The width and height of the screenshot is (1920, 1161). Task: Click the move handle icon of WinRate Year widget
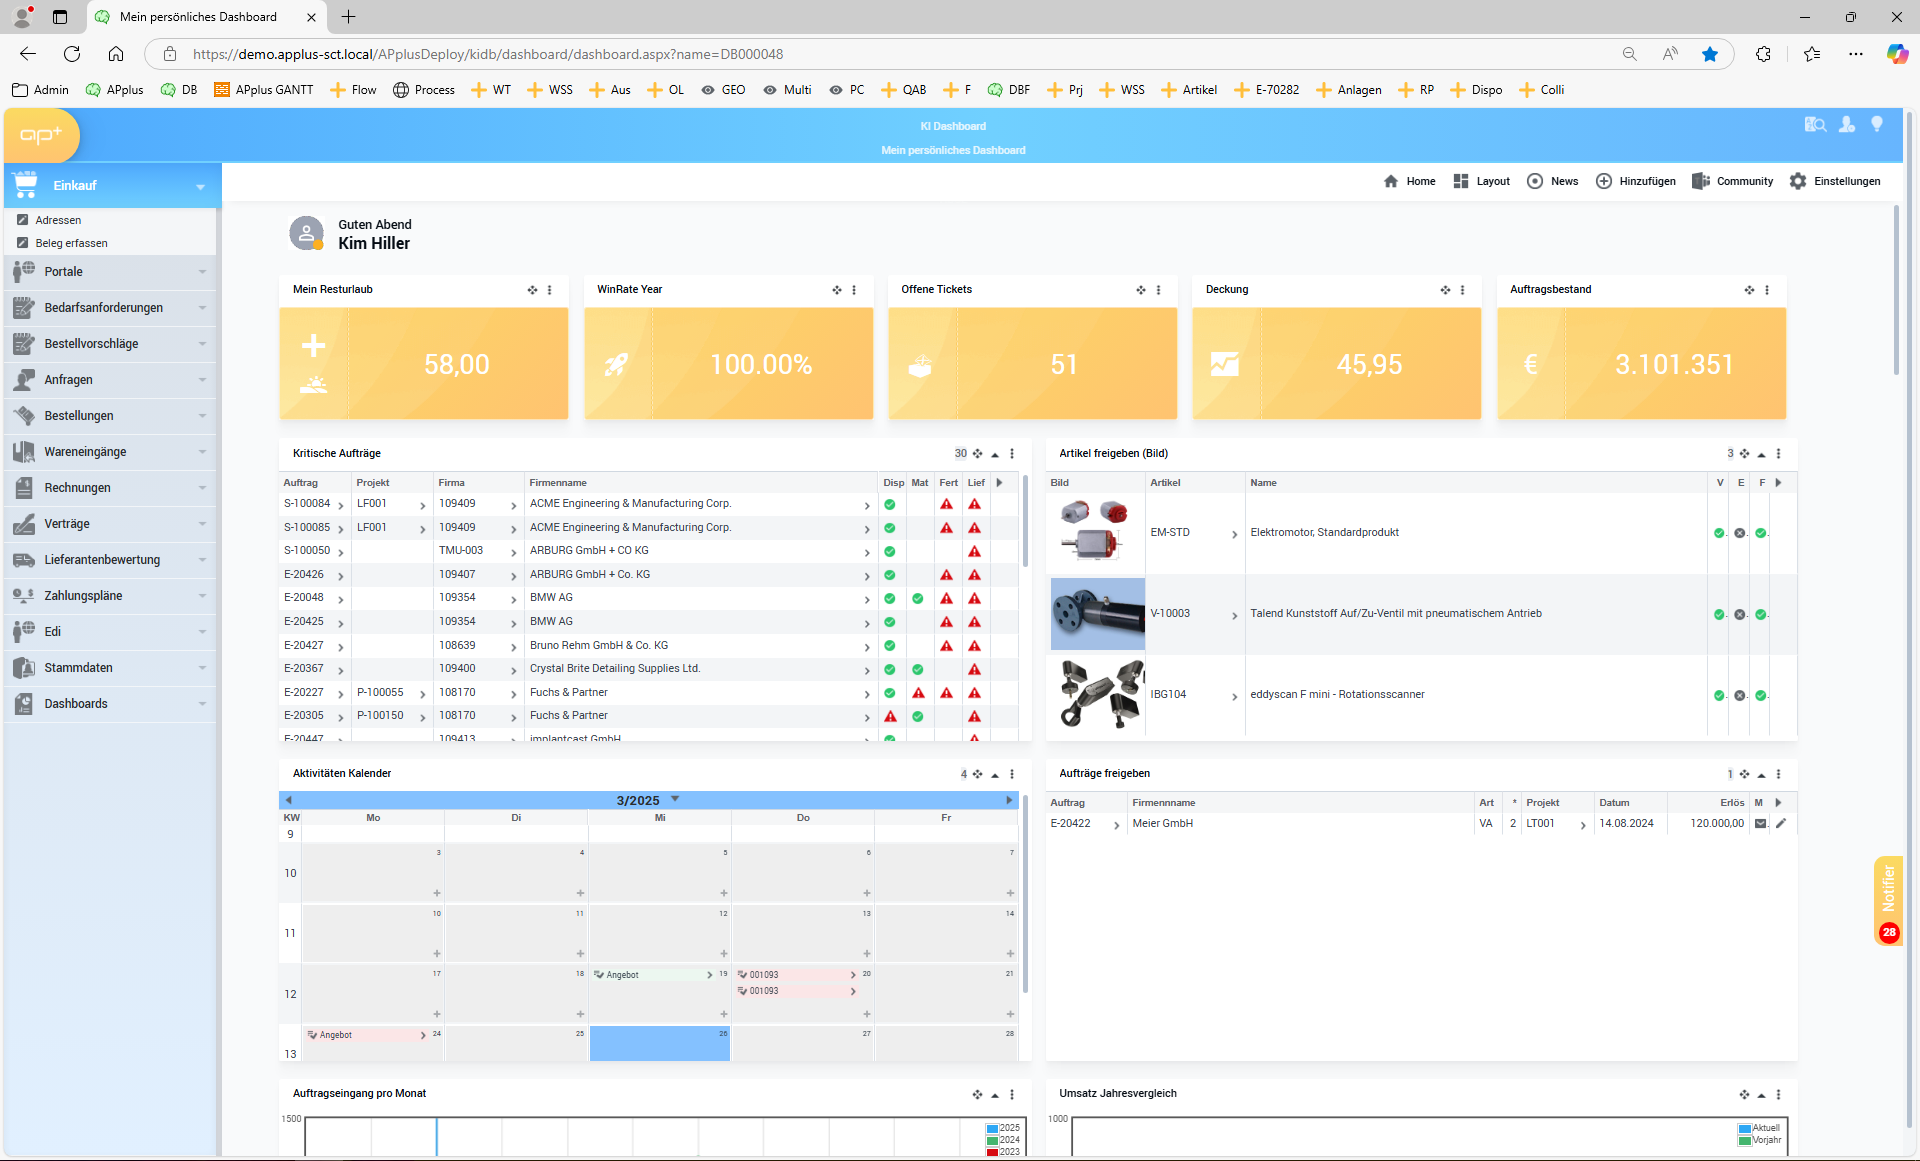pyautogui.click(x=837, y=290)
